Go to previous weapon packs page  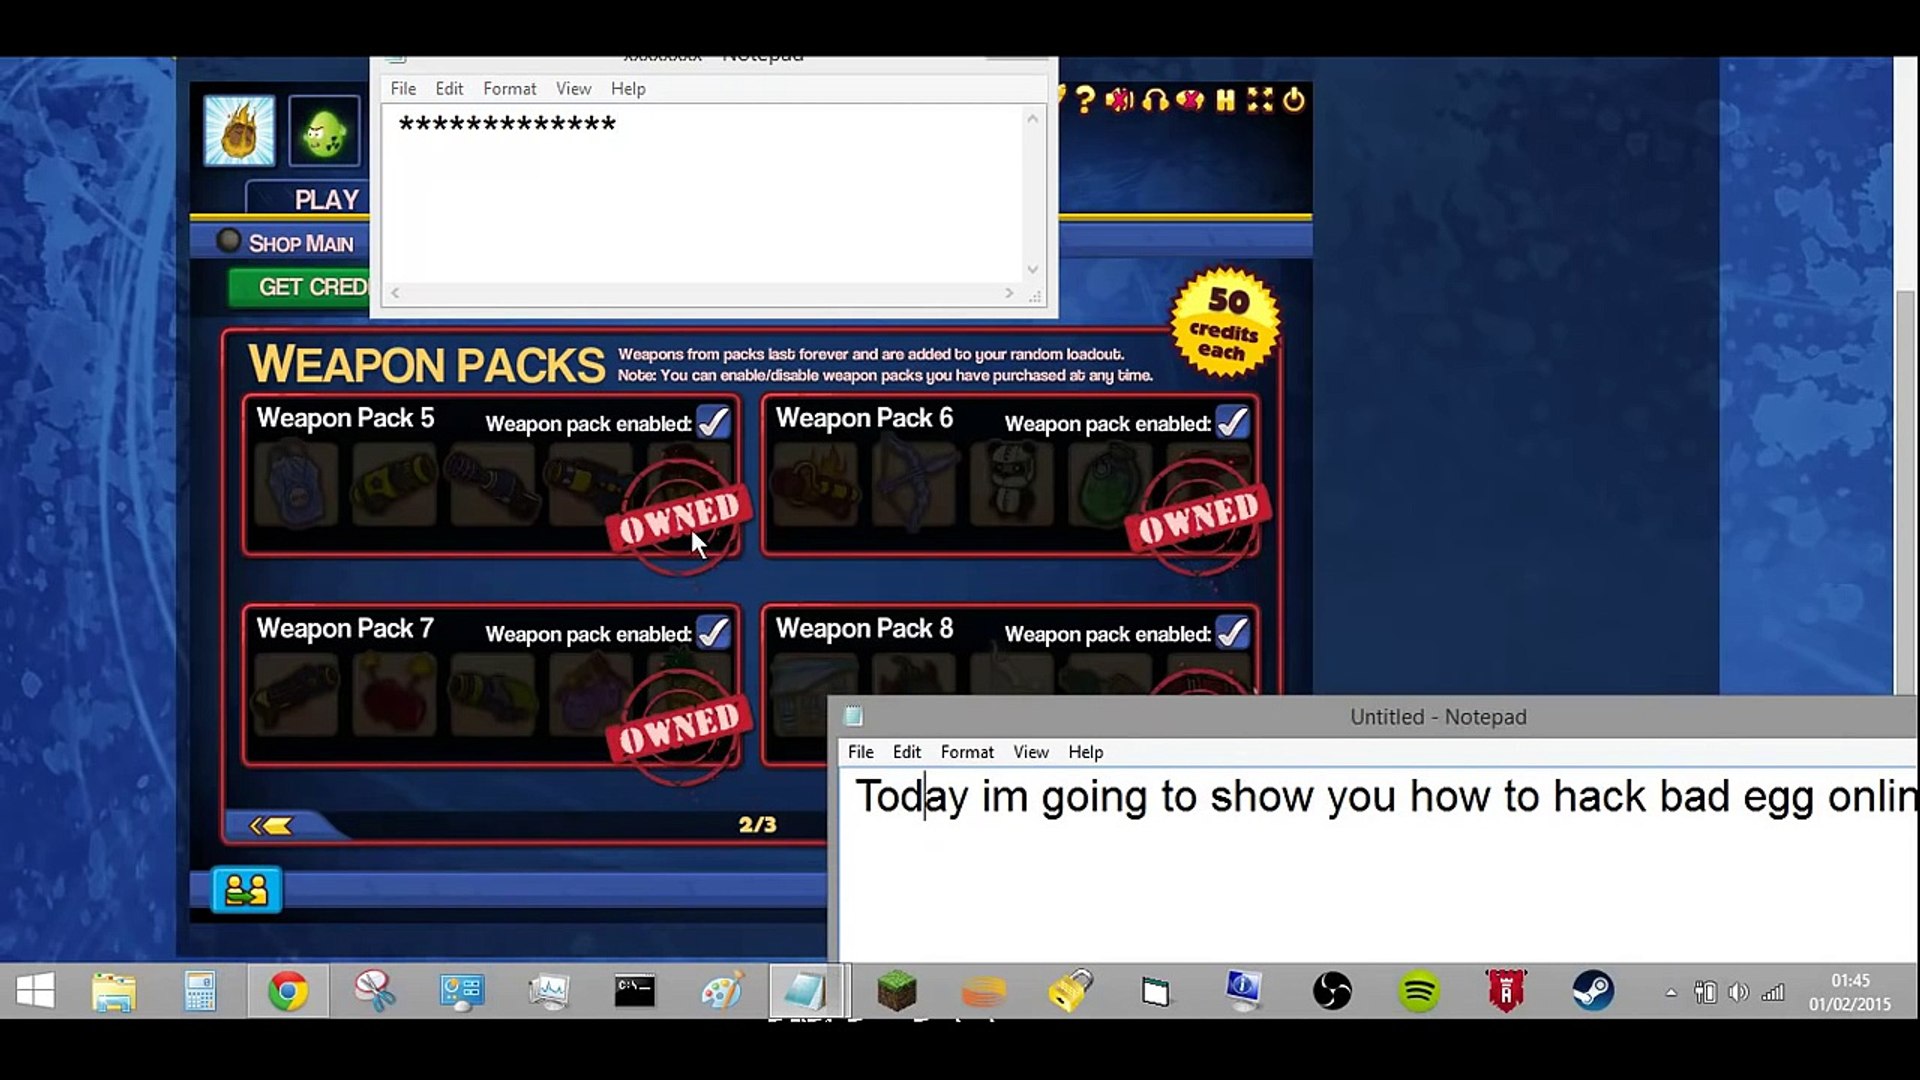pos(272,825)
